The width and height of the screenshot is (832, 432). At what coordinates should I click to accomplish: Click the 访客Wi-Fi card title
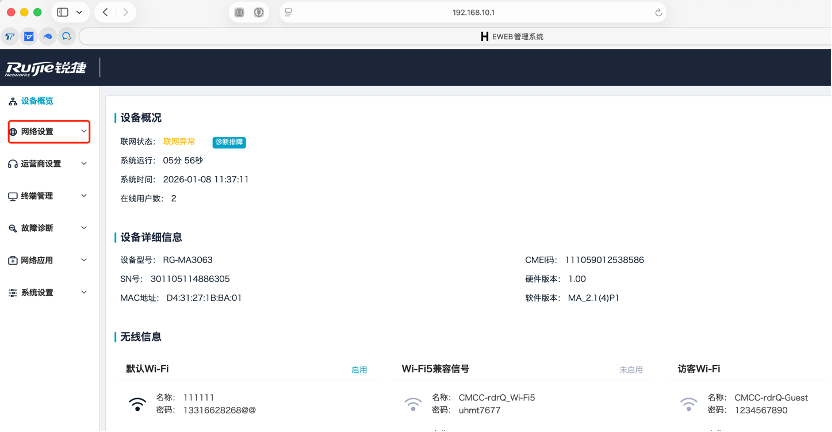click(699, 369)
